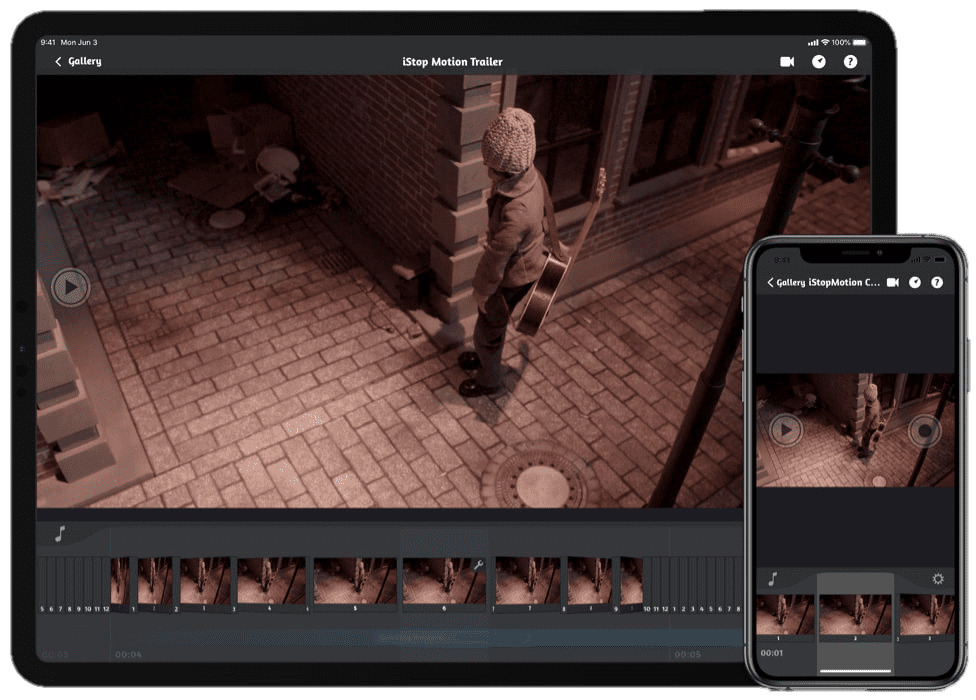Click the iStop Motion Trailer title
The image size is (976, 700).
tap(452, 61)
